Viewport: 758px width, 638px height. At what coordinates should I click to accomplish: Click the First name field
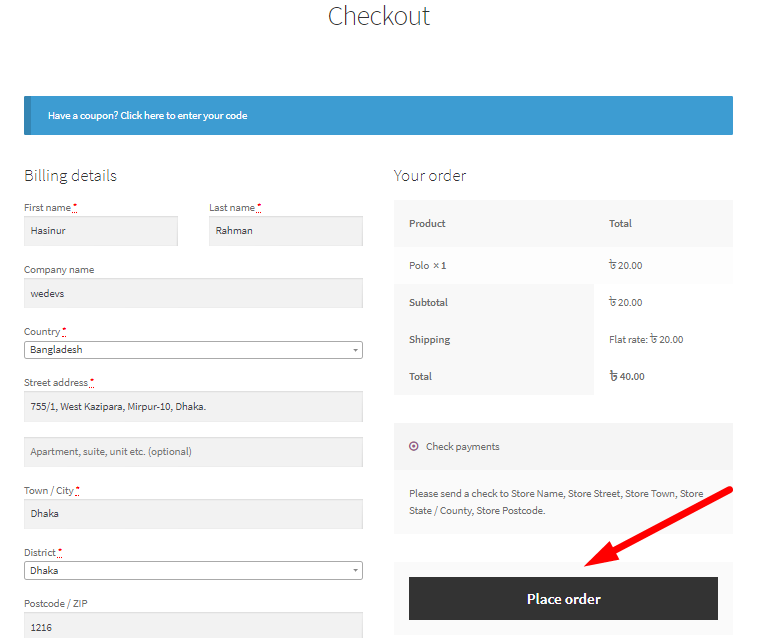[x=101, y=231]
